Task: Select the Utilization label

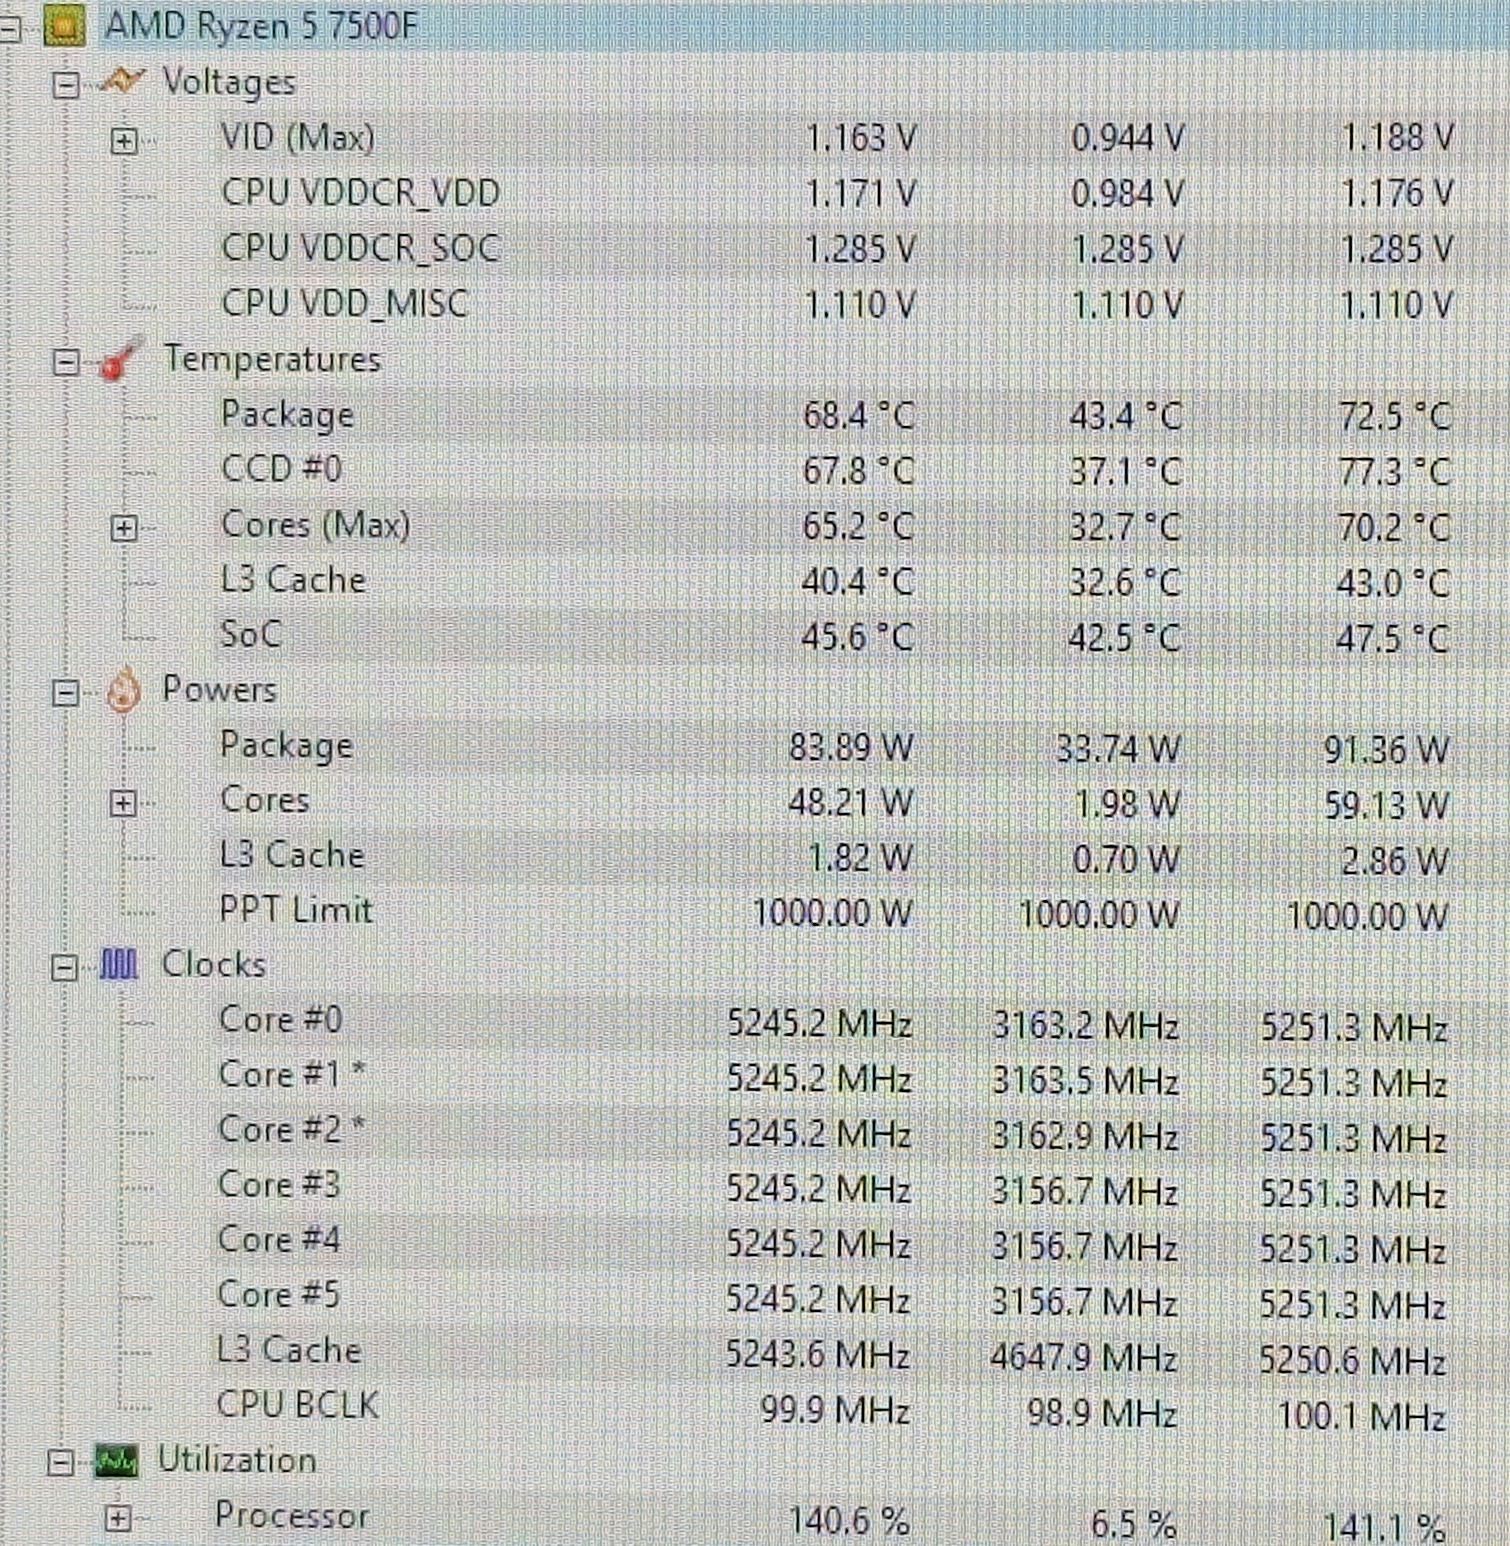Action: click(x=237, y=1460)
